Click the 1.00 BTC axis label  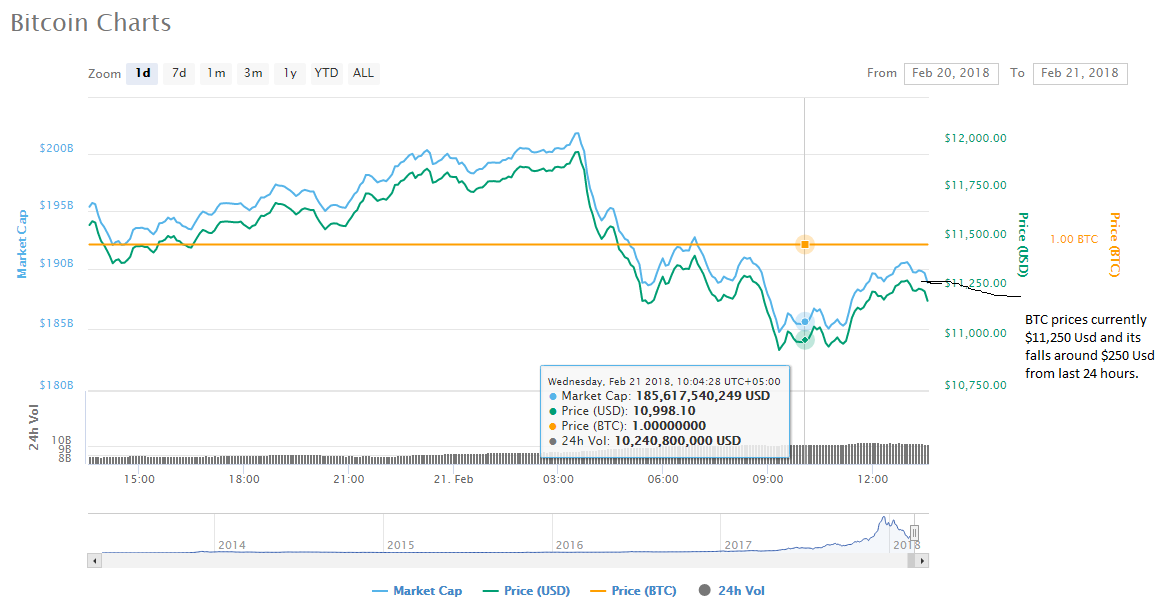coord(1074,240)
